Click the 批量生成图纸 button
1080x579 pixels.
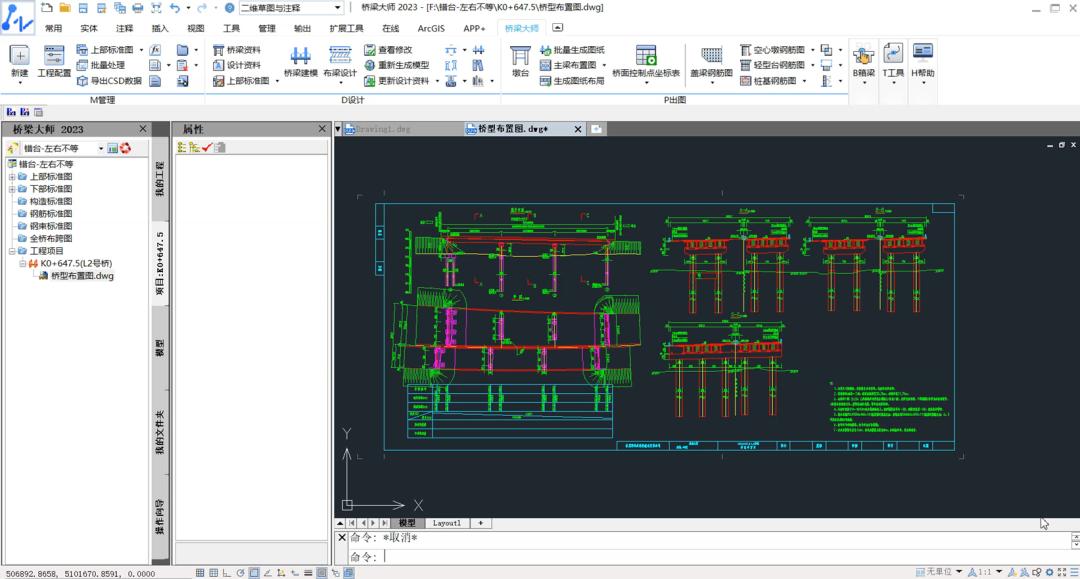point(571,49)
